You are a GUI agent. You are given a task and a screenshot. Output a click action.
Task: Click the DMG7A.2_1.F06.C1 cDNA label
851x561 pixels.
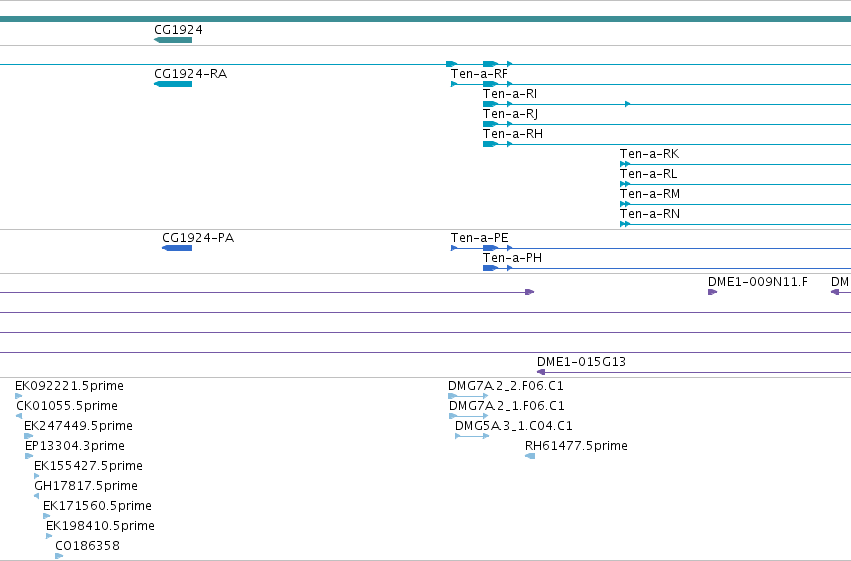coord(507,406)
